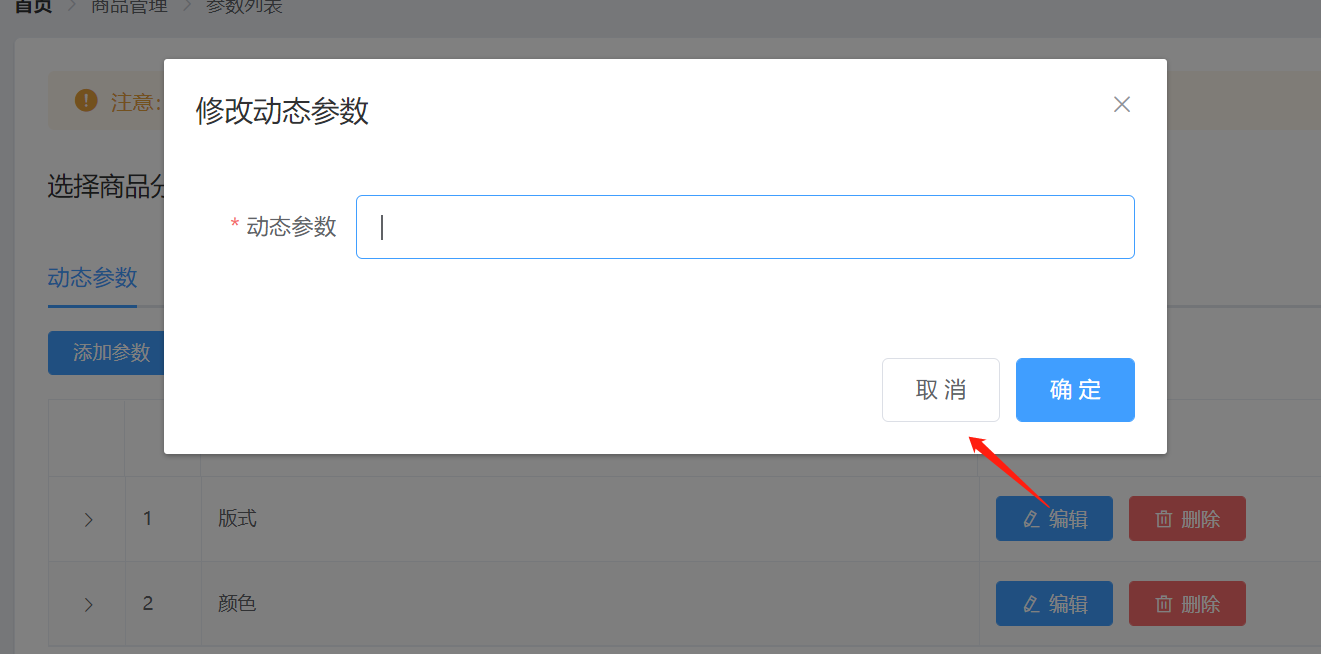Expand the 颜色 row chevron

click(88, 605)
